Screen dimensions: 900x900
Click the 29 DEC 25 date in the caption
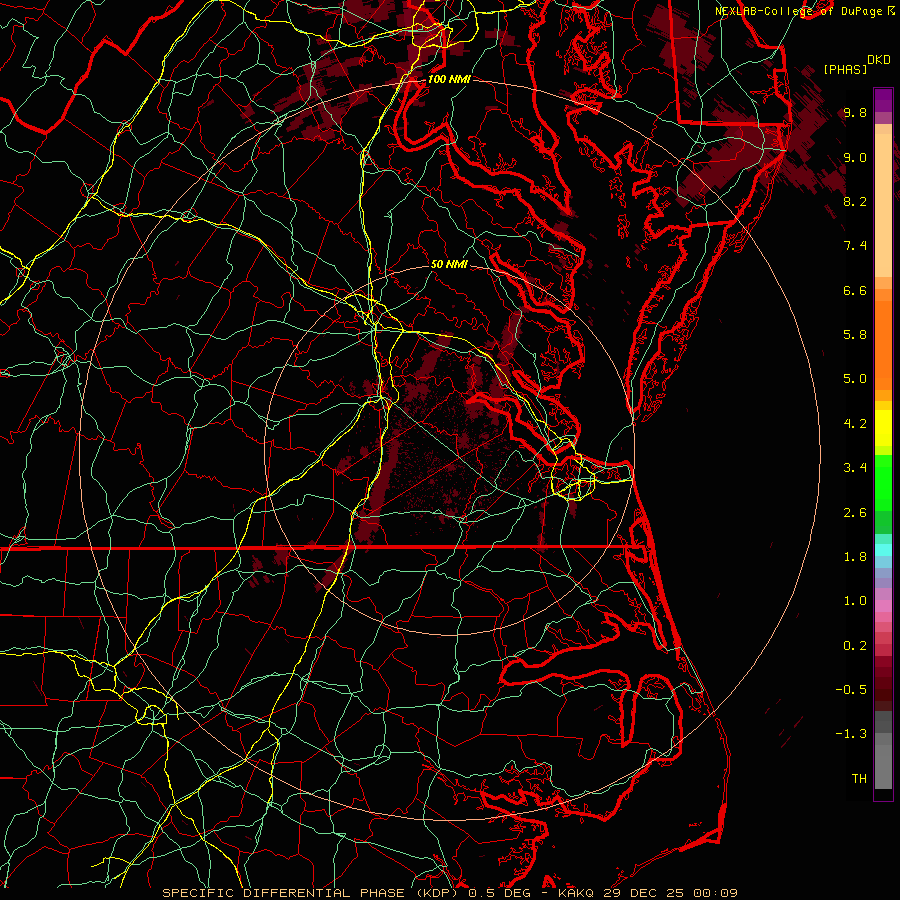(641, 893)
